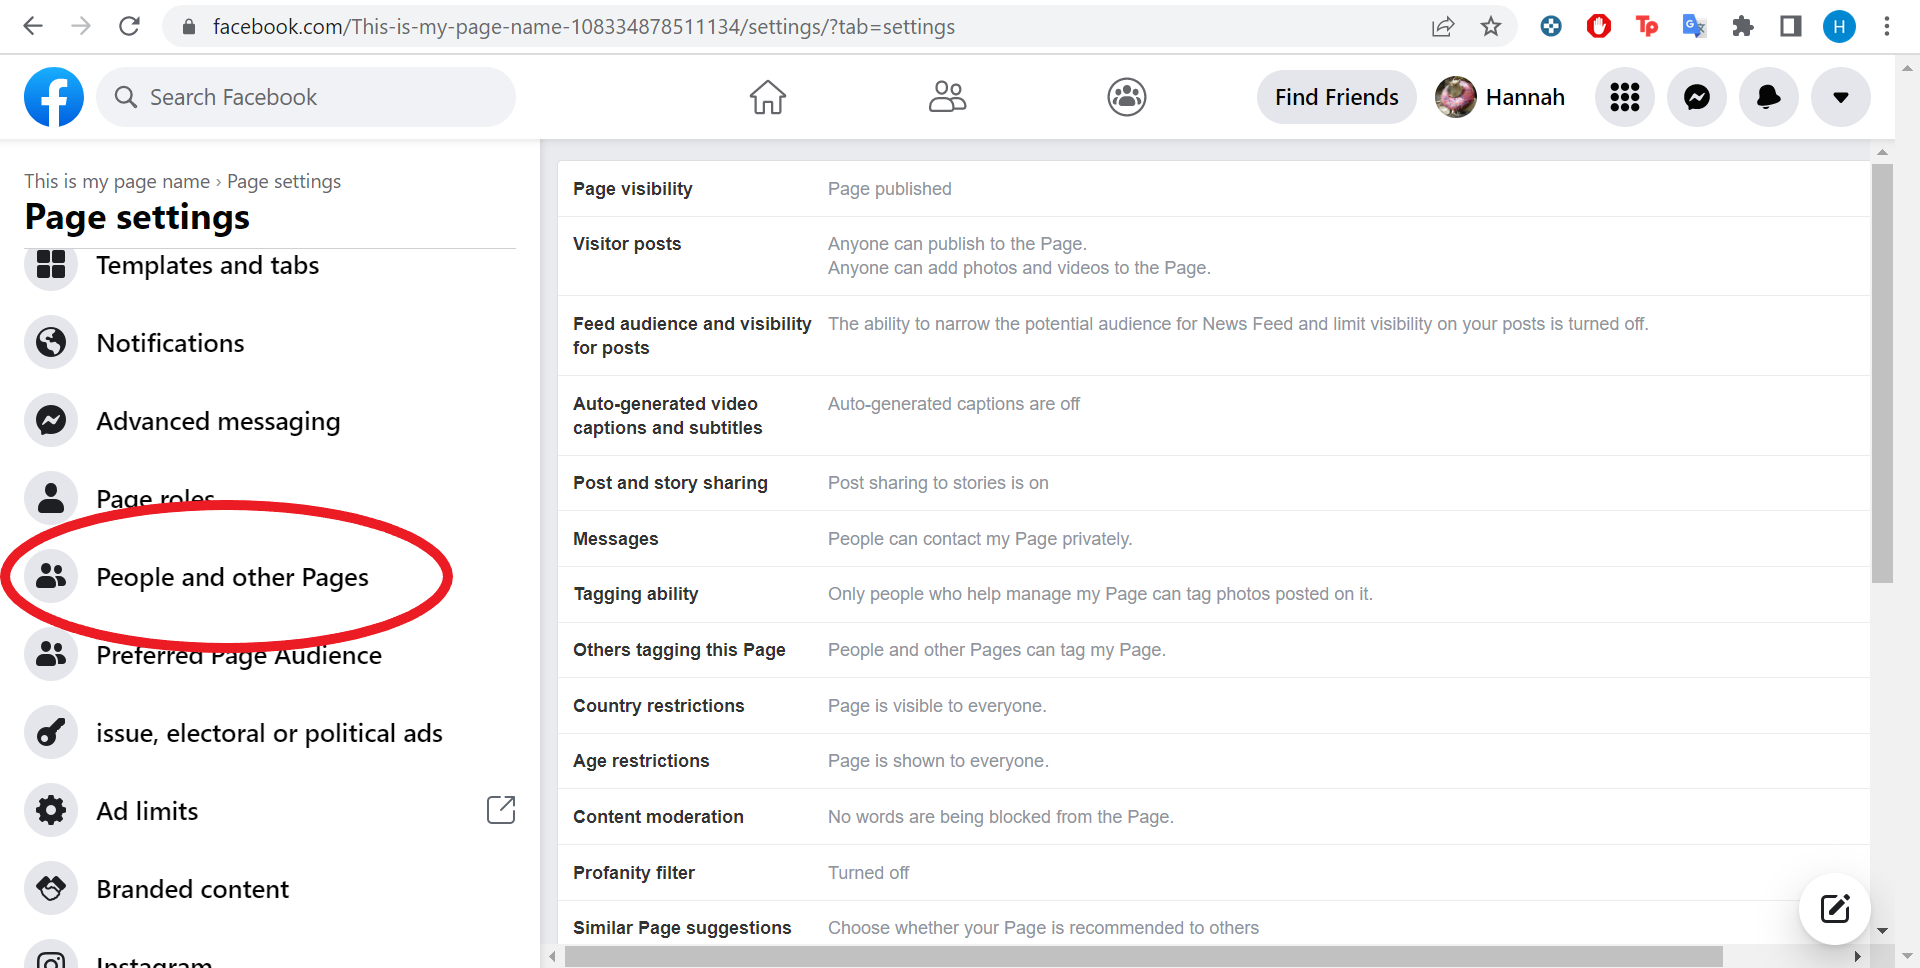This screenshot has height=968, width=1920.
Task: Click the Branded content handshake icon
Action: [x=51, y=889]
